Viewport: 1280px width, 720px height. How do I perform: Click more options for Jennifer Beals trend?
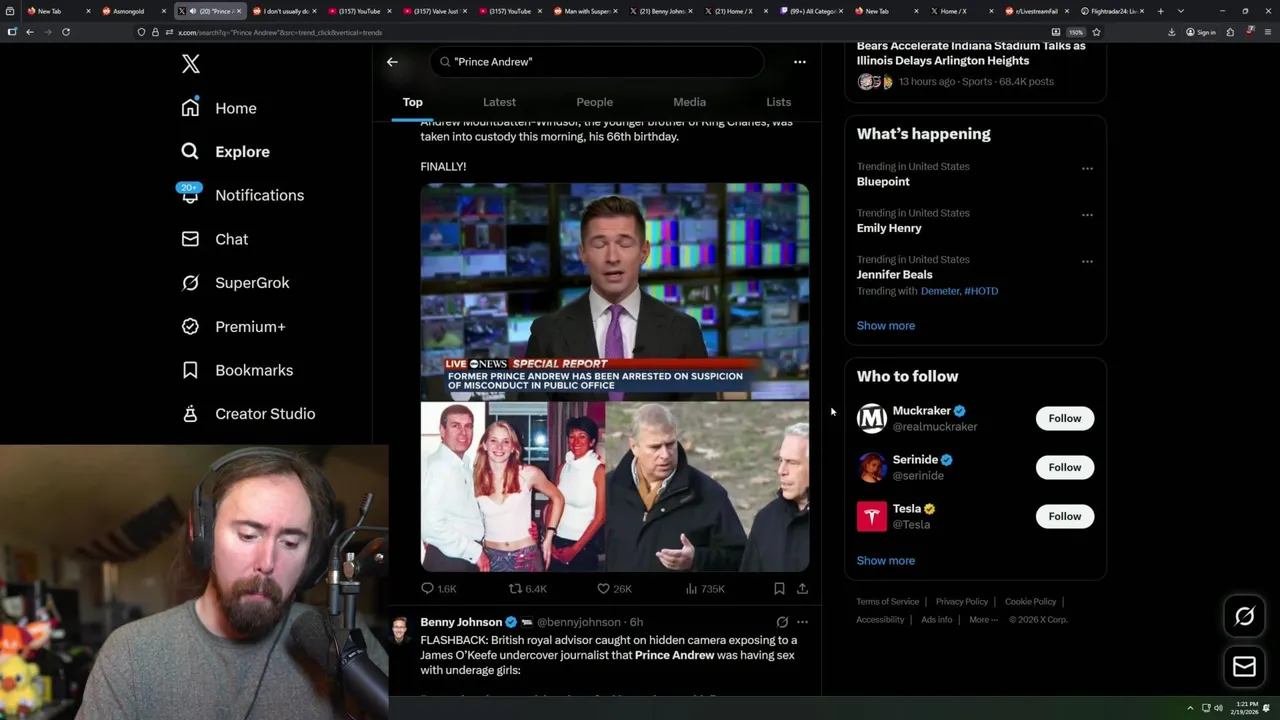[1087, 262]
